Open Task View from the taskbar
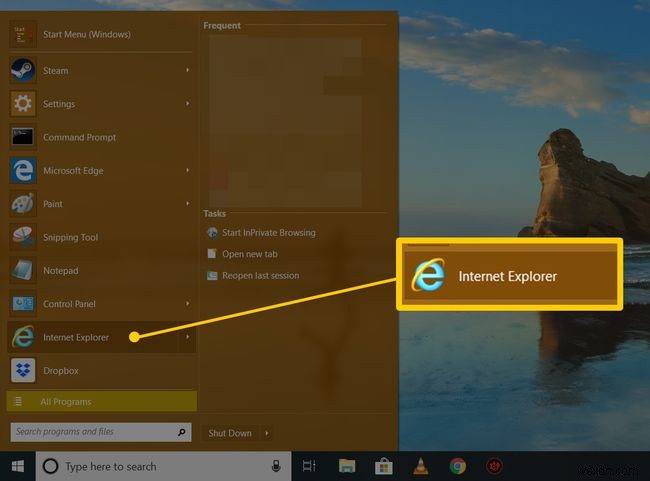 [x=309, y=466]
